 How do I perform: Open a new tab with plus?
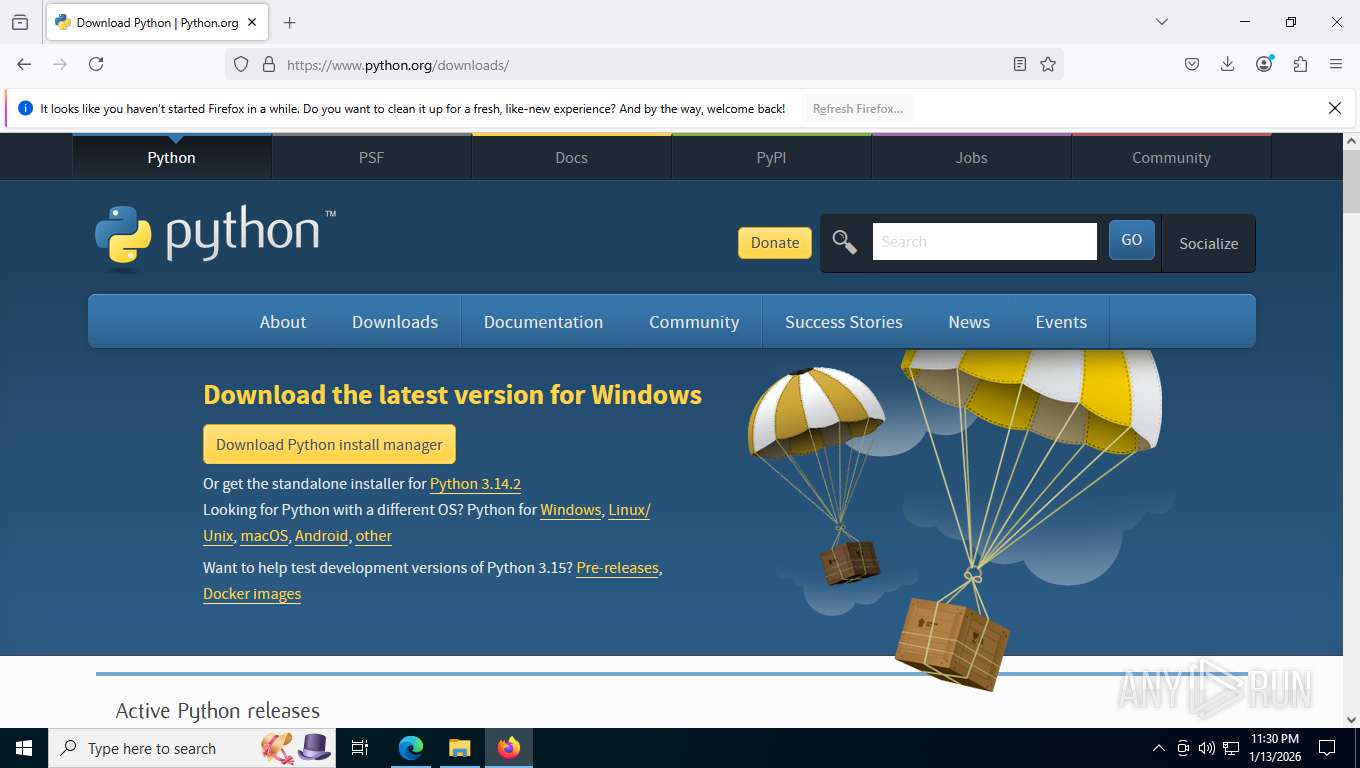pyautogui.click(x=290, y=22)
